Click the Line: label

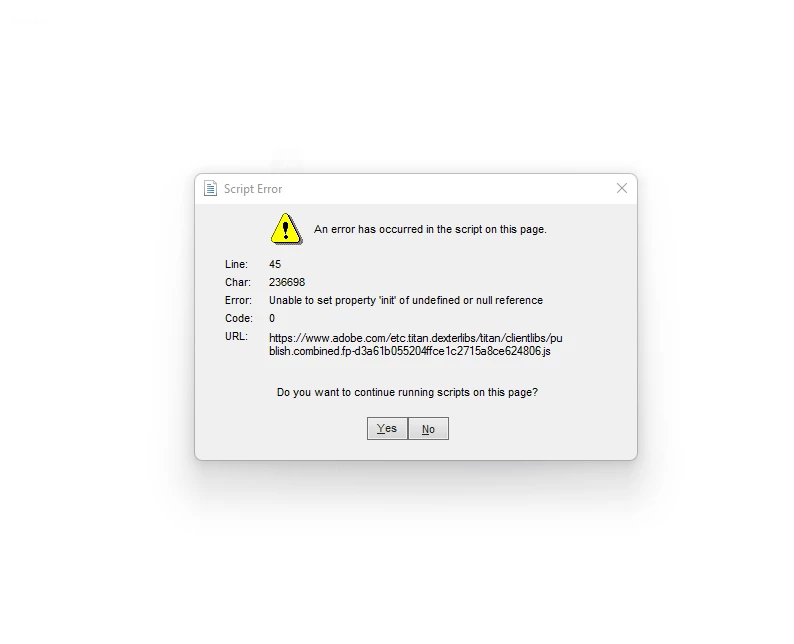[236, 264]
